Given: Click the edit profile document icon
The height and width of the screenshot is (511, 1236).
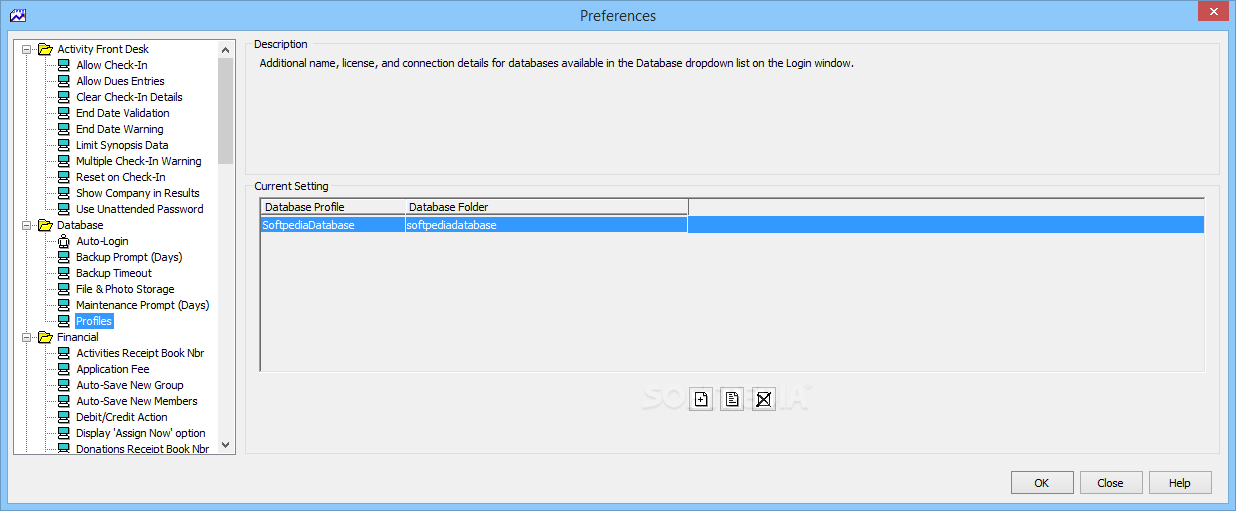Looking at the screenshot, I should point(732,399).
